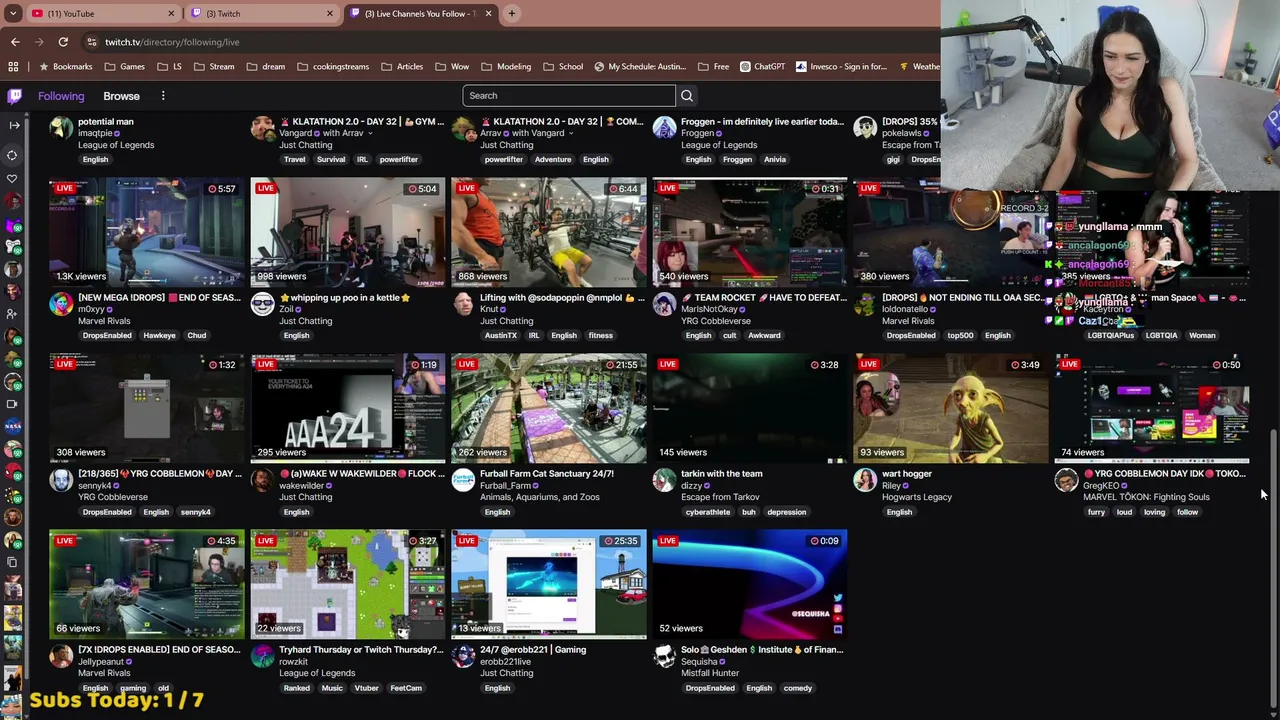Click the 'tarkin with the team' stream title
The height and width of the screenshot is (720, 1280).
[721, 474]
